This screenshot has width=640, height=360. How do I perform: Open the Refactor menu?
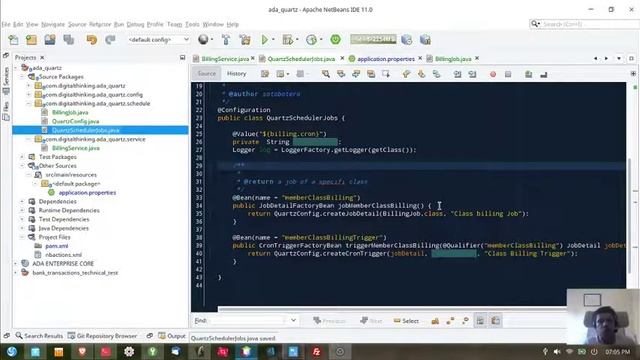[x=100, y=24]
